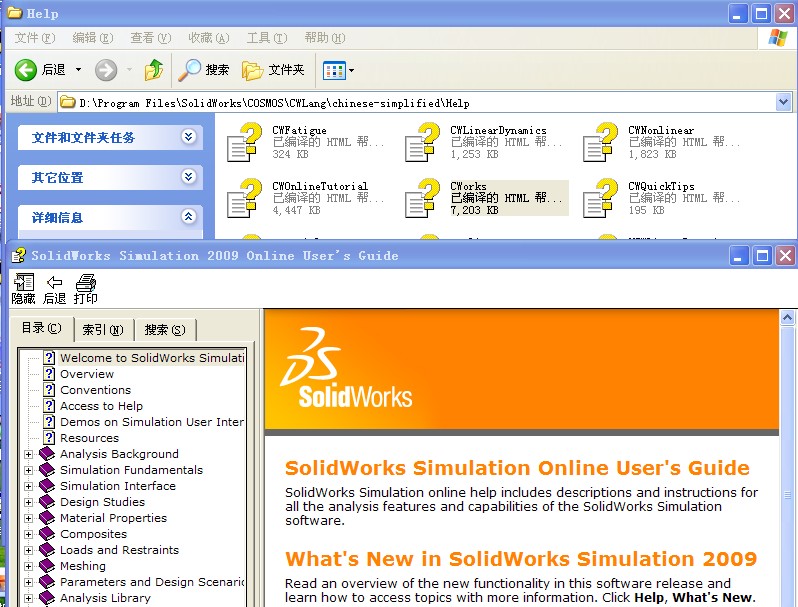Click the Overview topic page icon
Image resolution: width=798 pixels, height=607 pixels.
[x=49, y=374]
